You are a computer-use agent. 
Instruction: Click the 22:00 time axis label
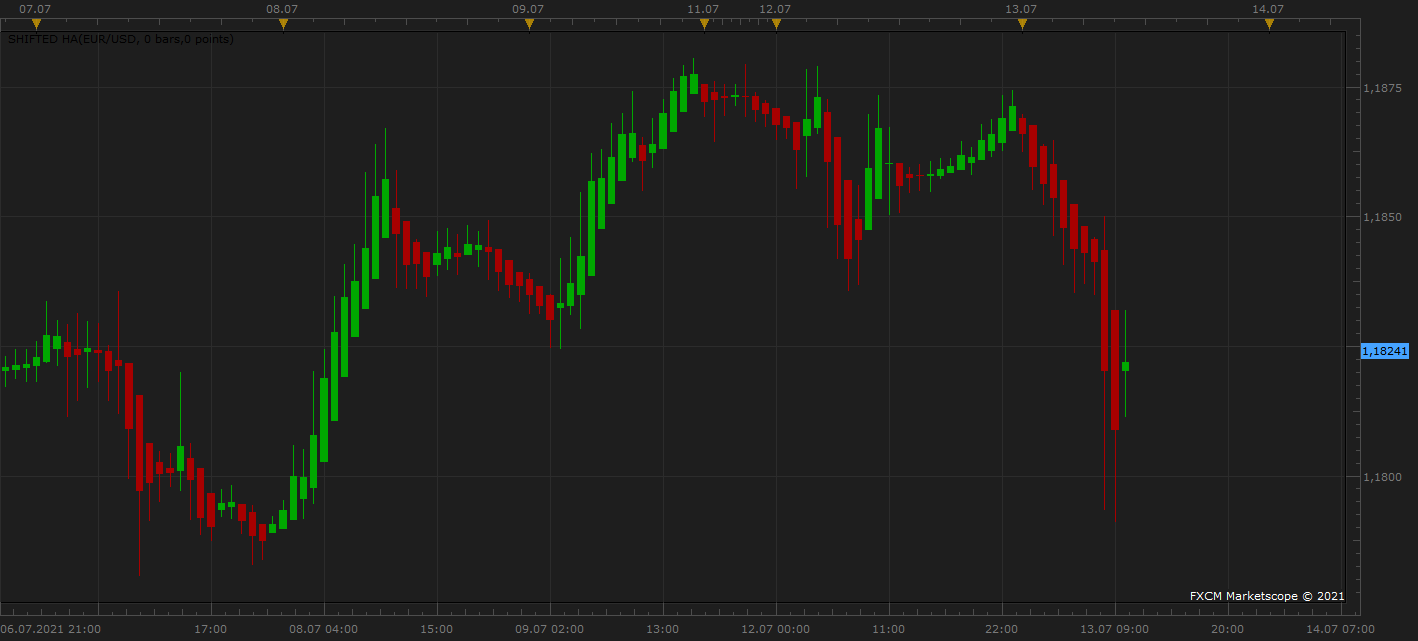[1001, 629]
